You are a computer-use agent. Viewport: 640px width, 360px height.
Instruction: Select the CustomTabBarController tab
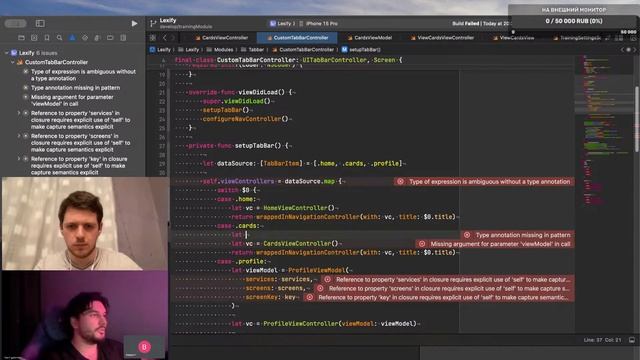[298, 38]
